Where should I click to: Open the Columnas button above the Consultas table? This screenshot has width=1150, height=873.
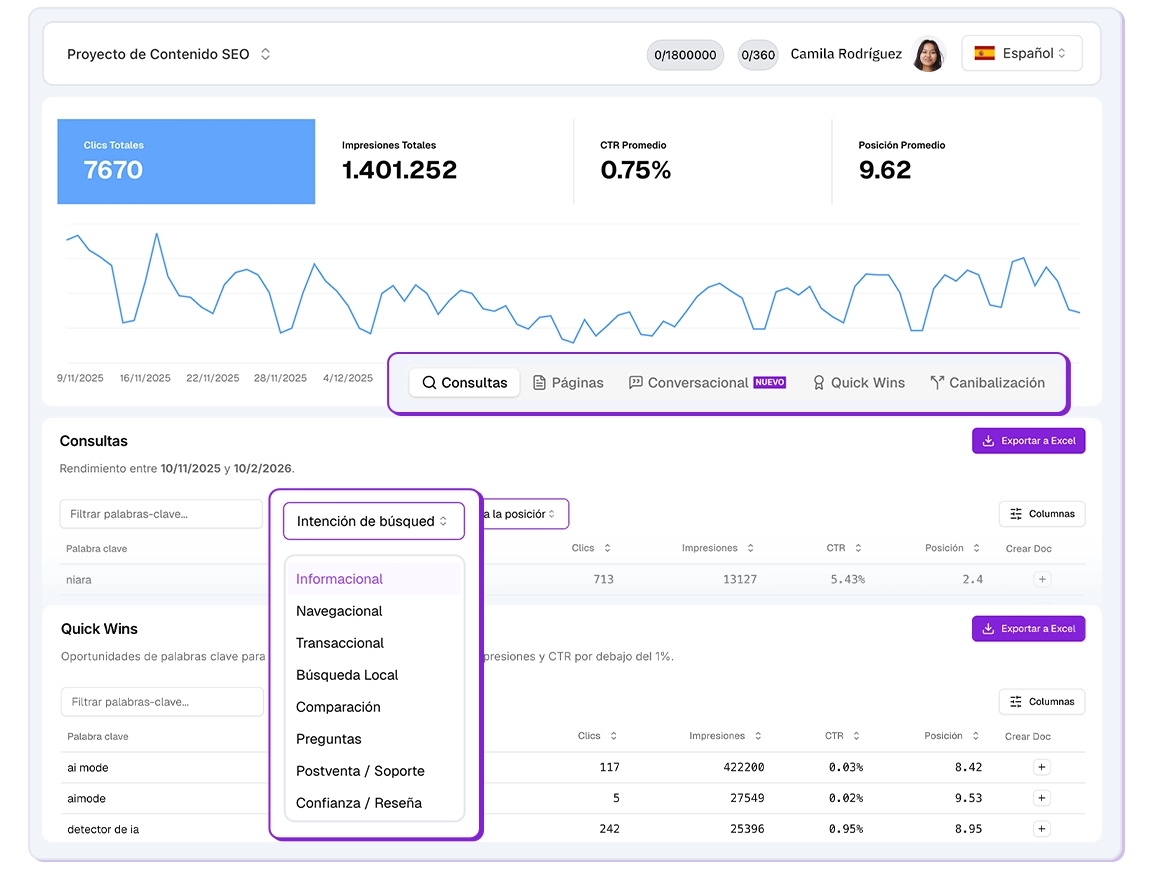(x=1041, y=513)
